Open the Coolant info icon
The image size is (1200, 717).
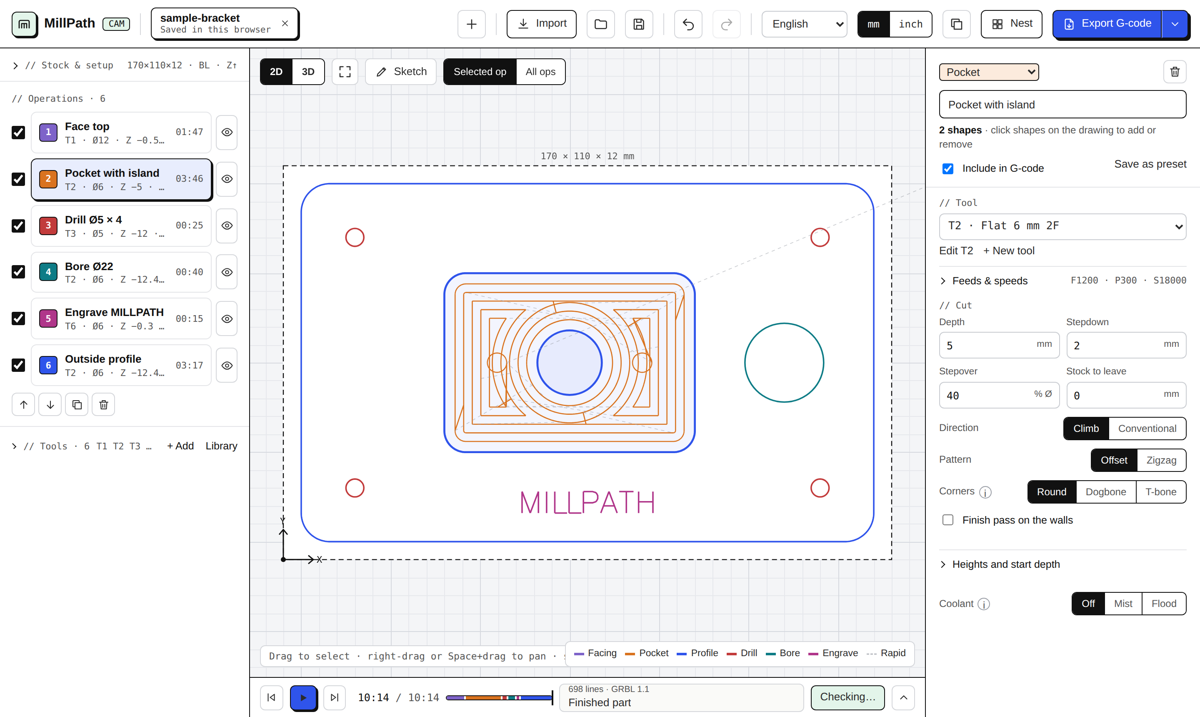[x=984, y=604]
